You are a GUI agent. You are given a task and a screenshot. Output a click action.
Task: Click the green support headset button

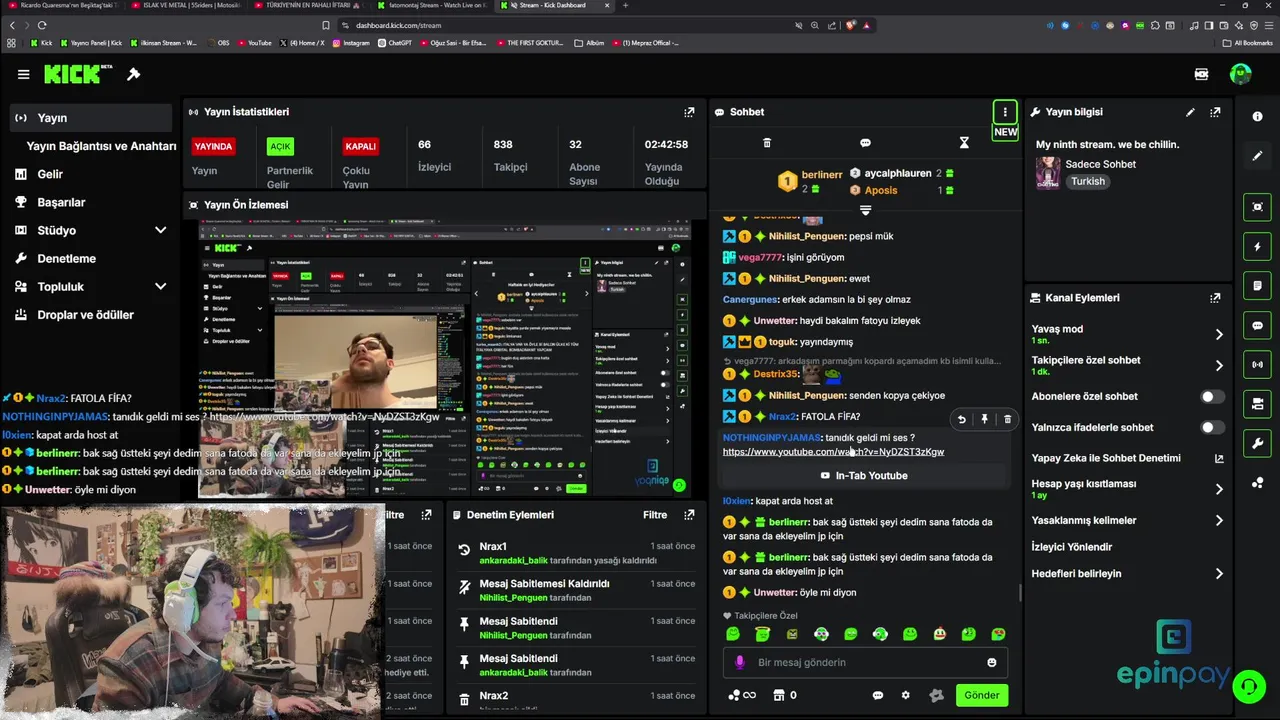pyautogui.click(x=1248, y=686)
